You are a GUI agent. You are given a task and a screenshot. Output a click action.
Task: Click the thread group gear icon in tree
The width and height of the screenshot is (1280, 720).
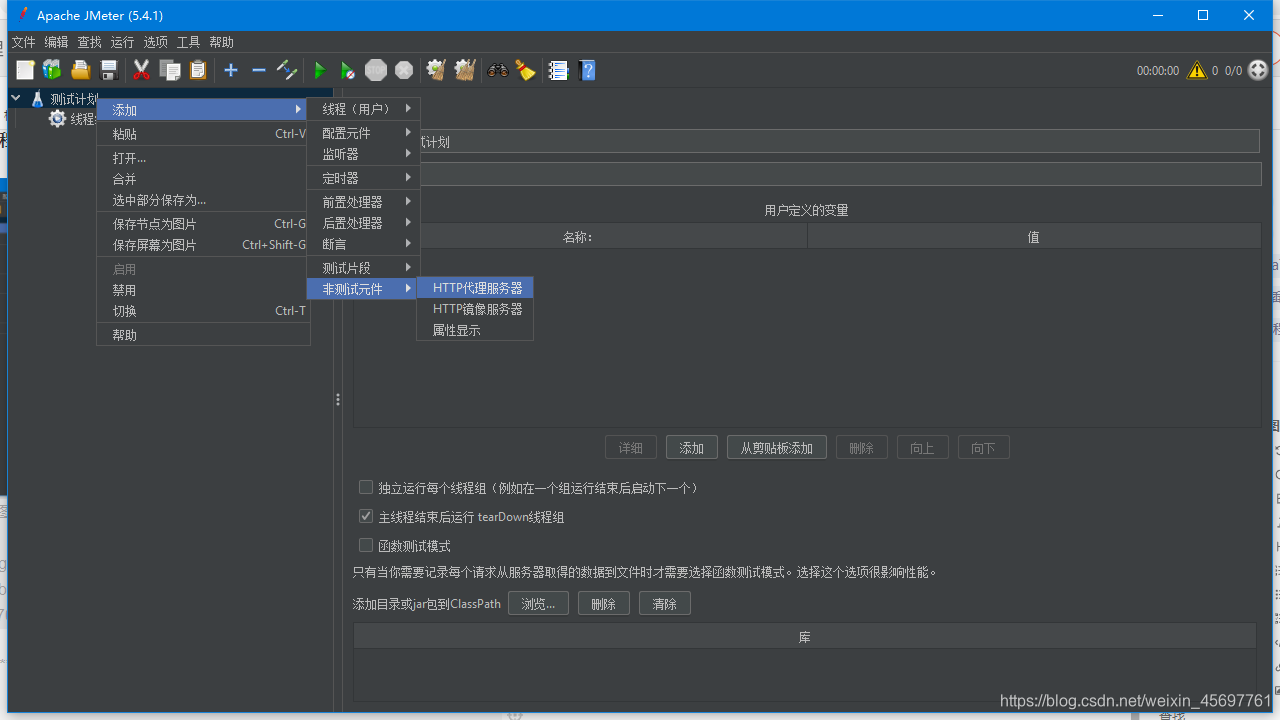[57, 119]
